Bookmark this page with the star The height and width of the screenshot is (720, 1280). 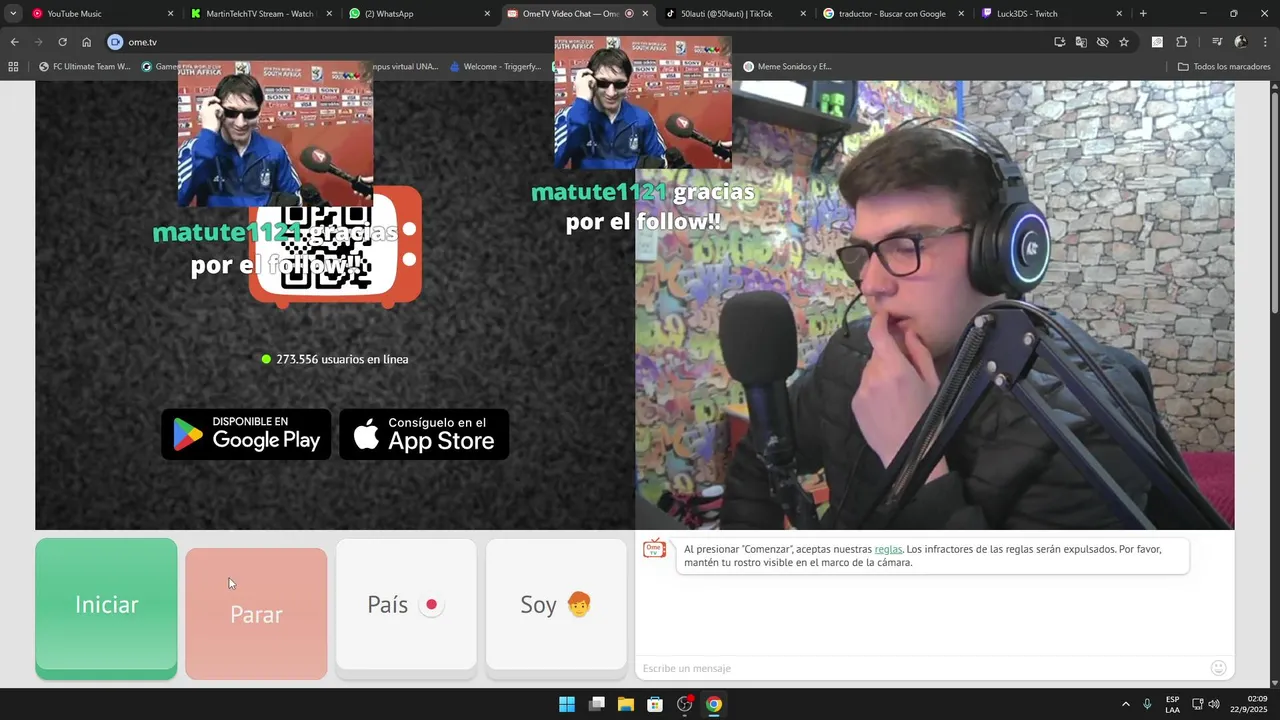click(x=1124, y=42)
